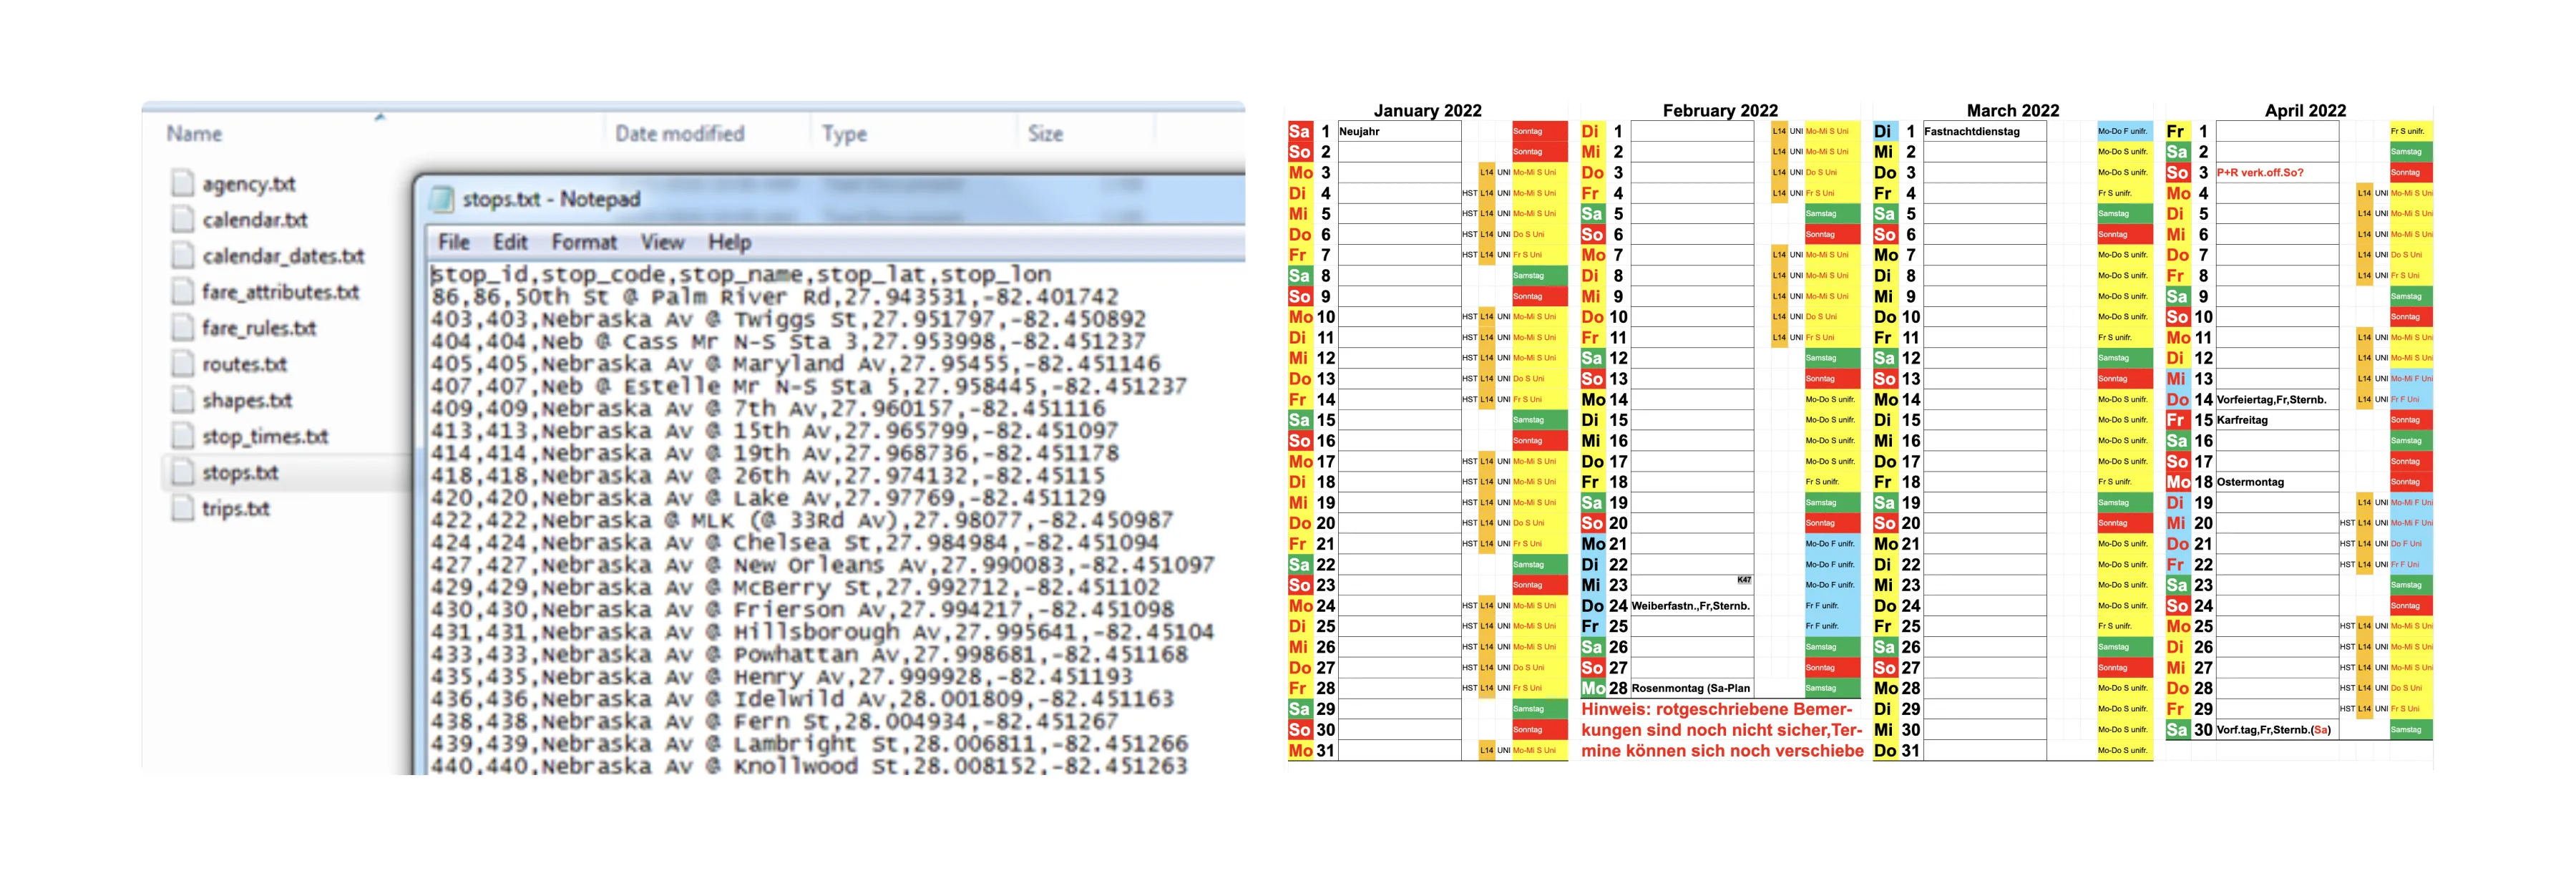Select the shapes.txt file name
Image resolution: width=2576 pixels, height=876 pixels.
pos(247,400)
